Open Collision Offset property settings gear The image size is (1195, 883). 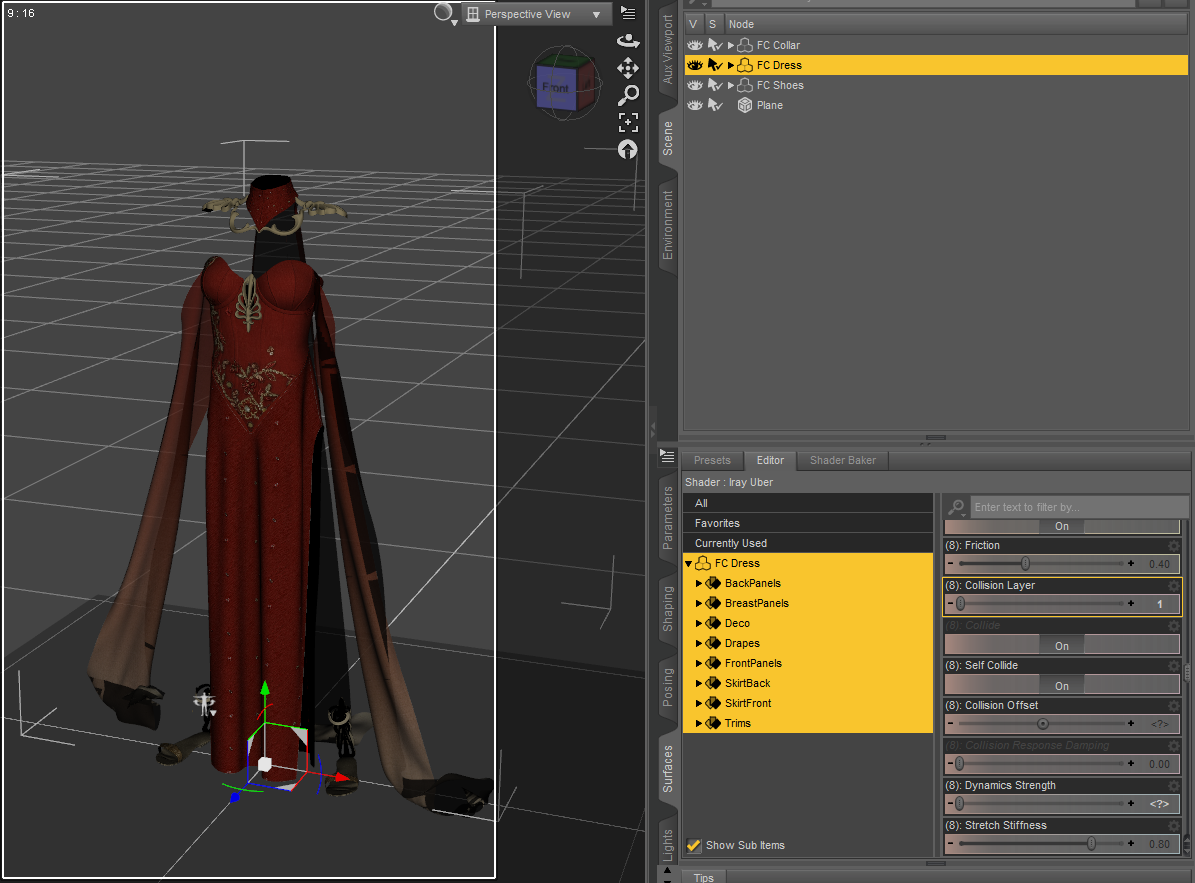click(x=1174, y=705)
